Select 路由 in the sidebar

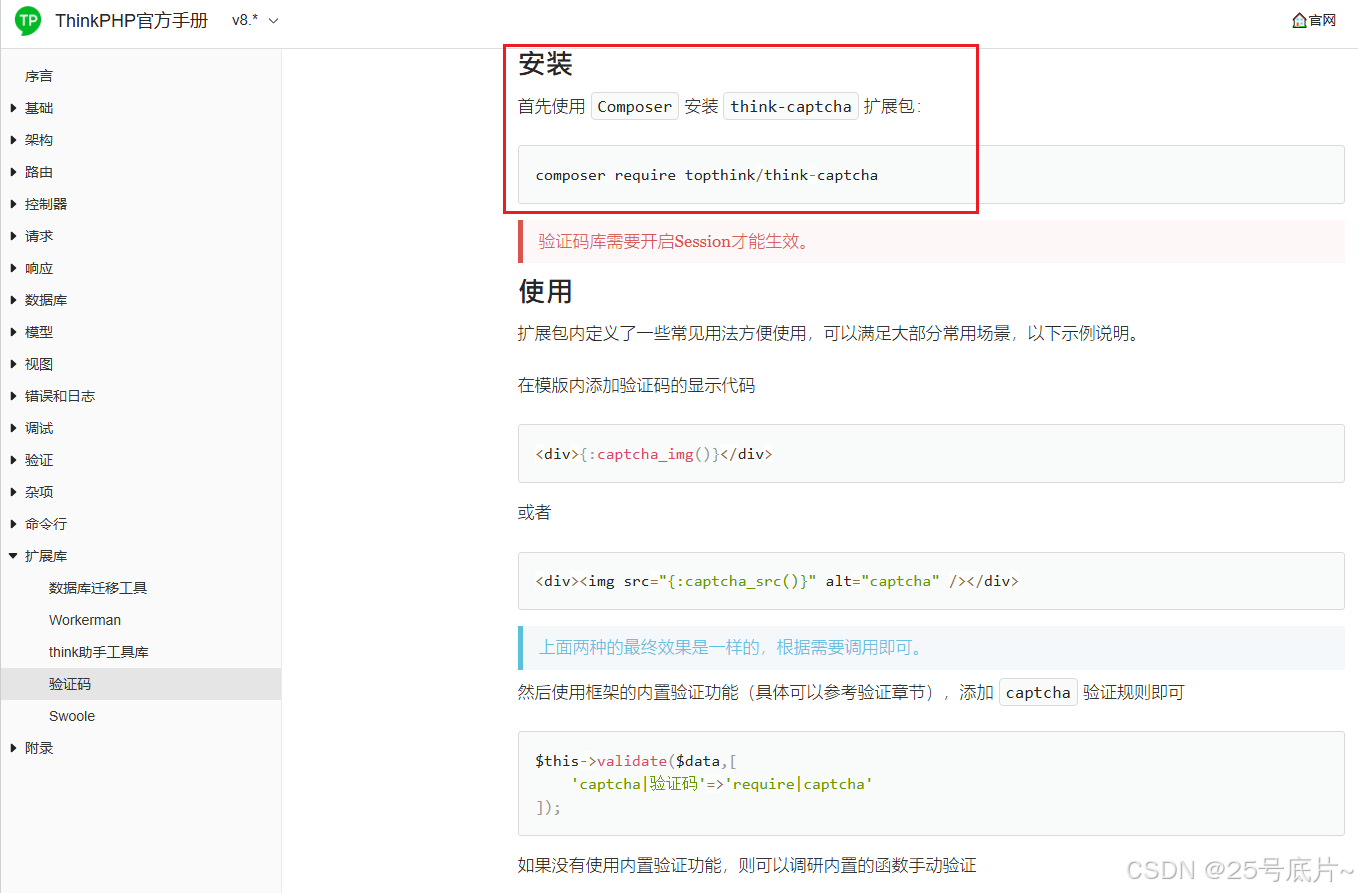[x=39, y=172]
